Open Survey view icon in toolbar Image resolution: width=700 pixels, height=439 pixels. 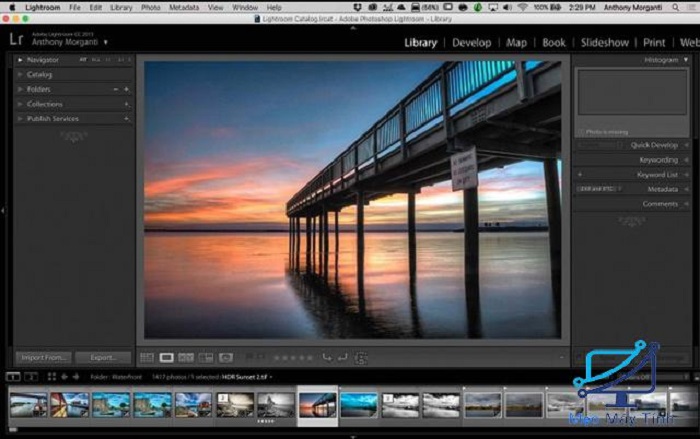(206, 358)
